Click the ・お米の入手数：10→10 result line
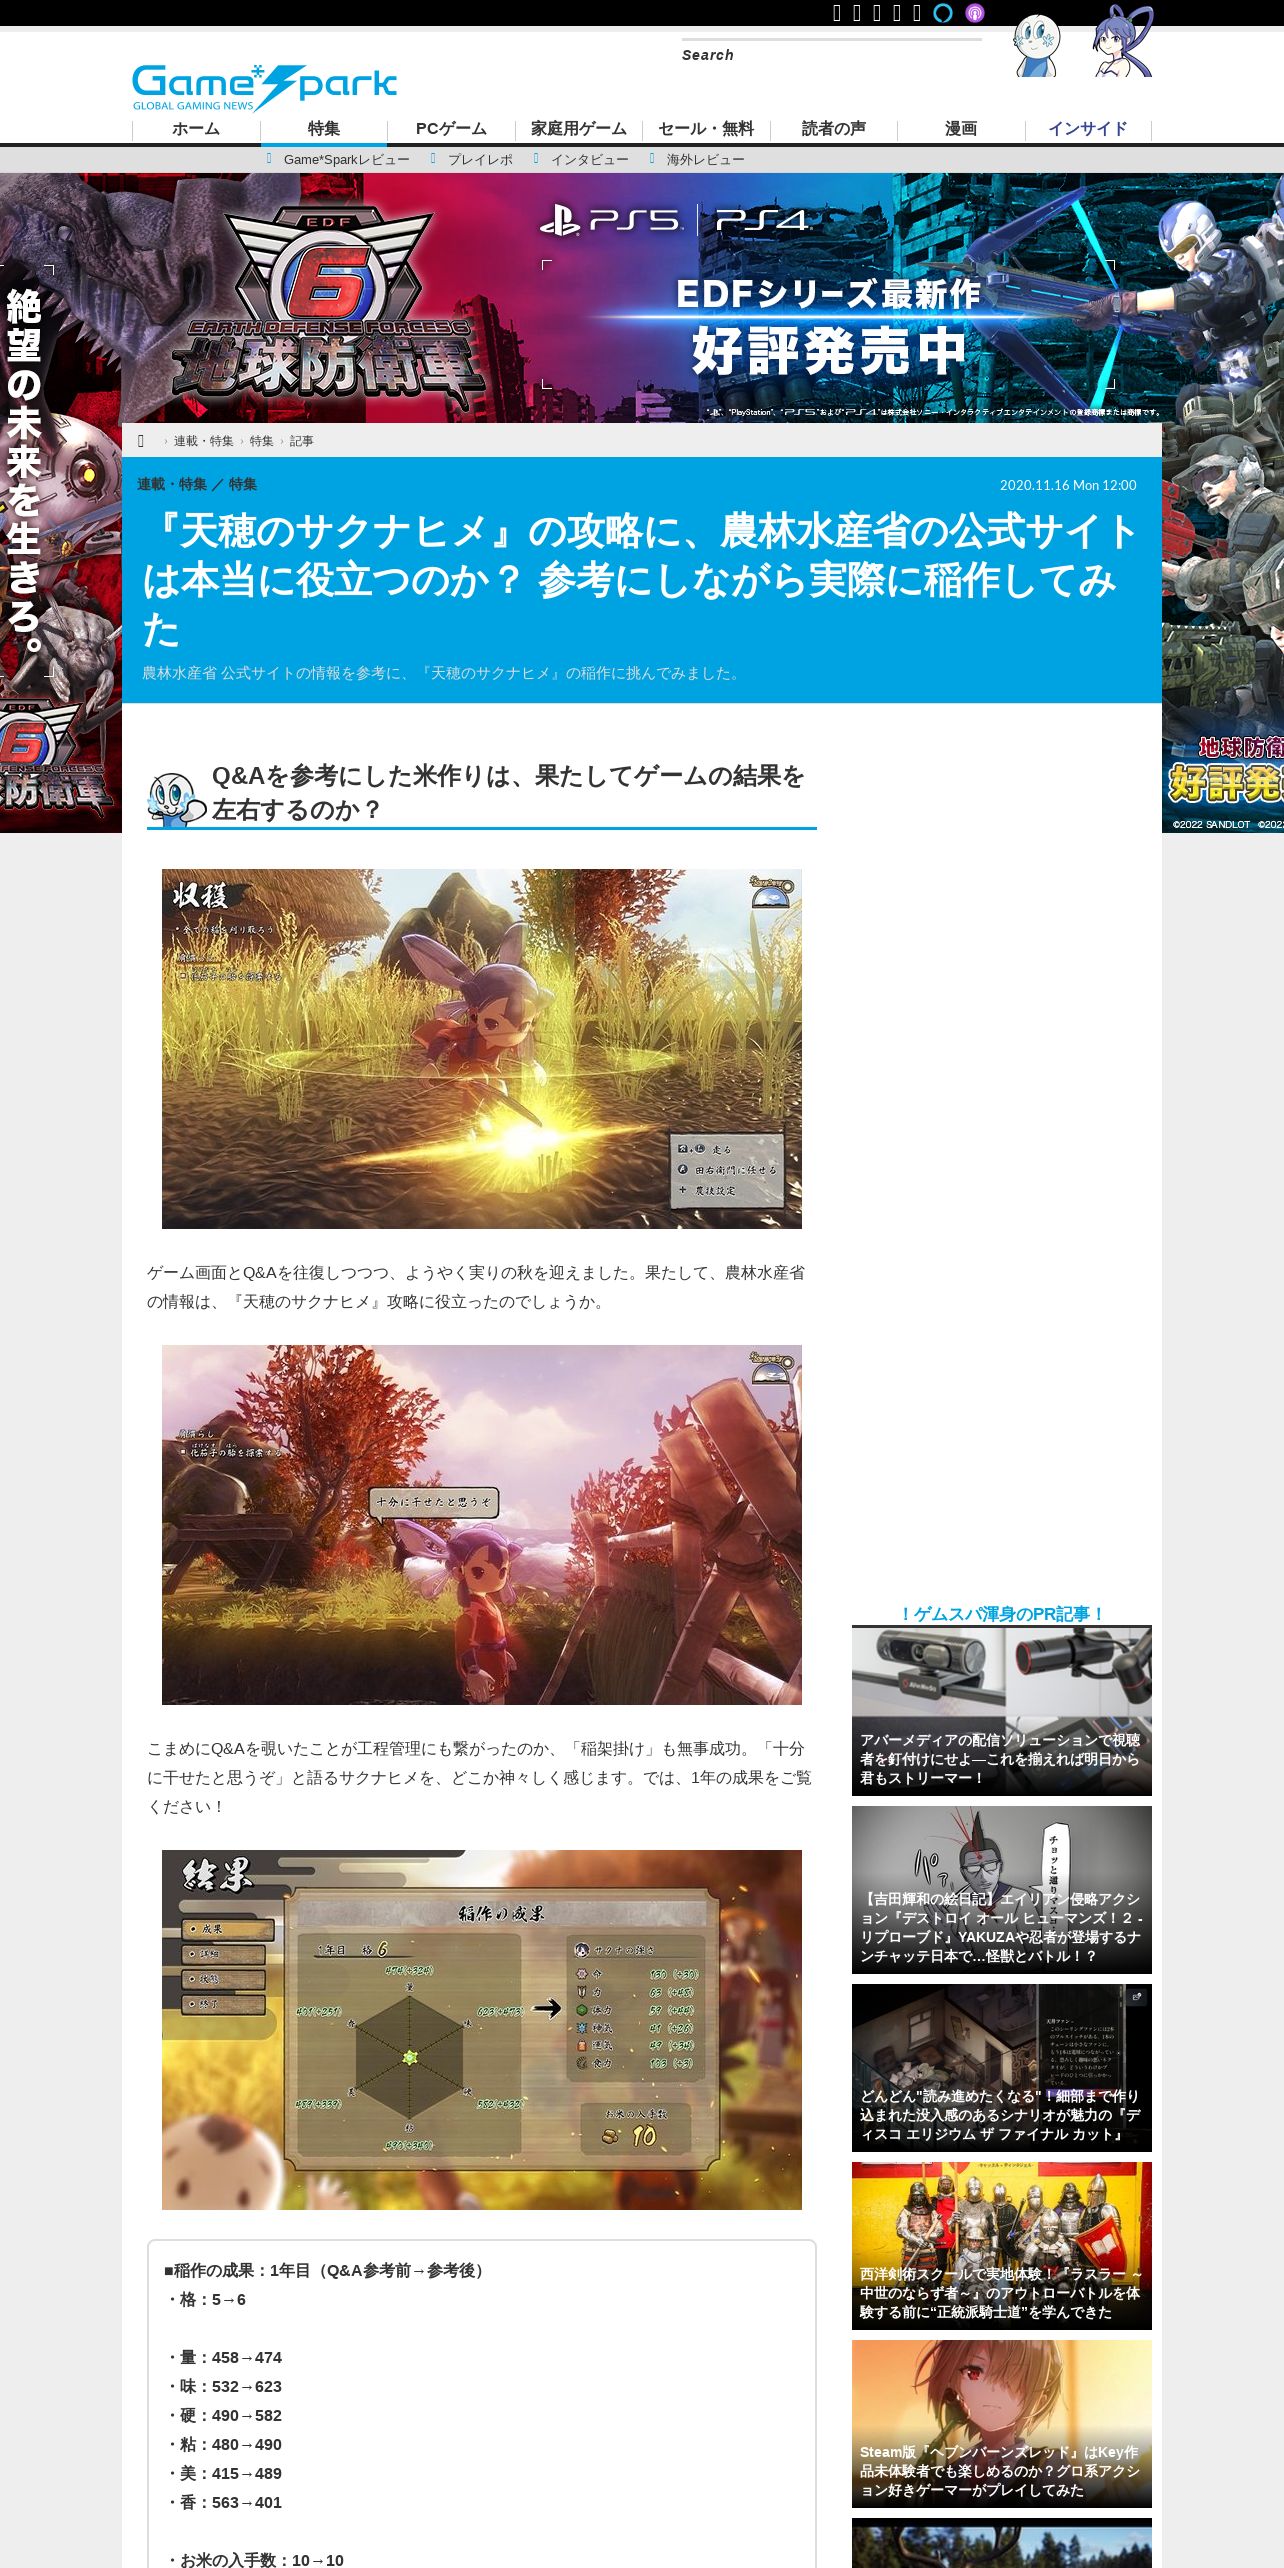The height and width of the screenshot is (2568, 1284). tap(255, 2560)
